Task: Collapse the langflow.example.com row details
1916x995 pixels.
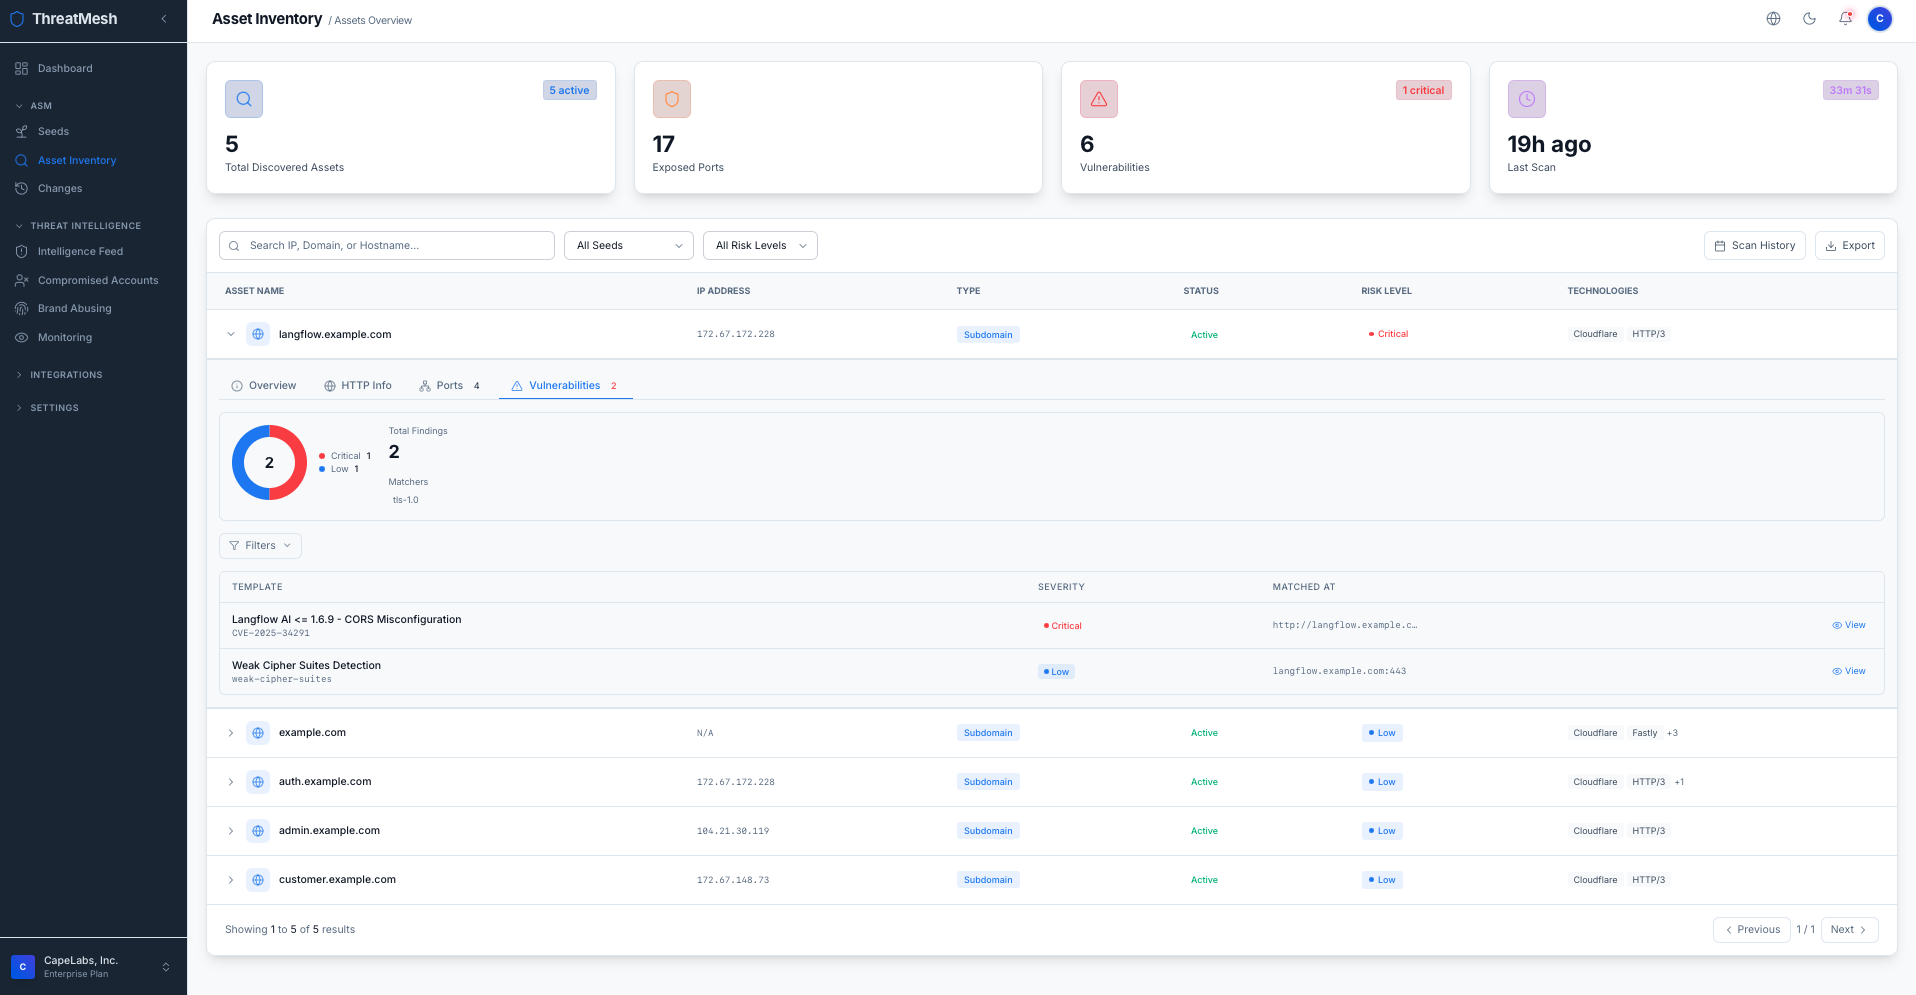Action: point(231,334)
